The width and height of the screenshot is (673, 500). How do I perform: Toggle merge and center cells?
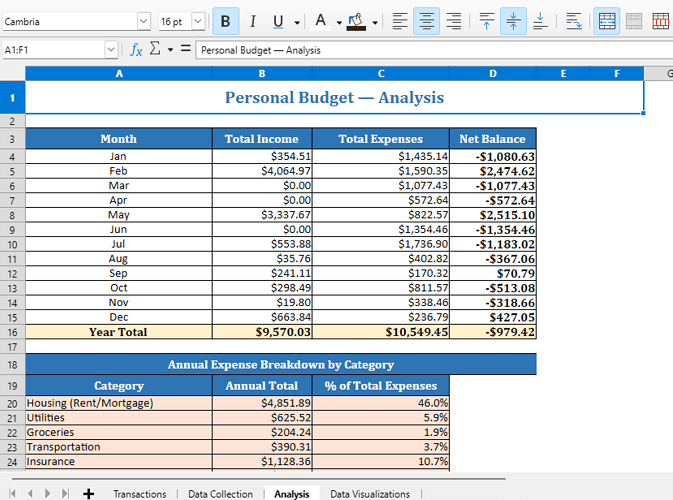[x=607, y=21]
